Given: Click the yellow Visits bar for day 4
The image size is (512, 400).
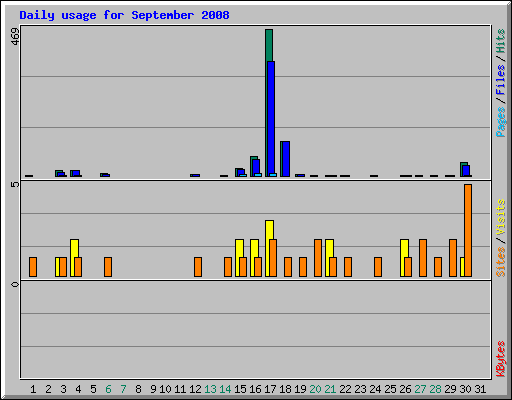Looking at the screenshot, I should pyautogui.click(x=74, y=248).
